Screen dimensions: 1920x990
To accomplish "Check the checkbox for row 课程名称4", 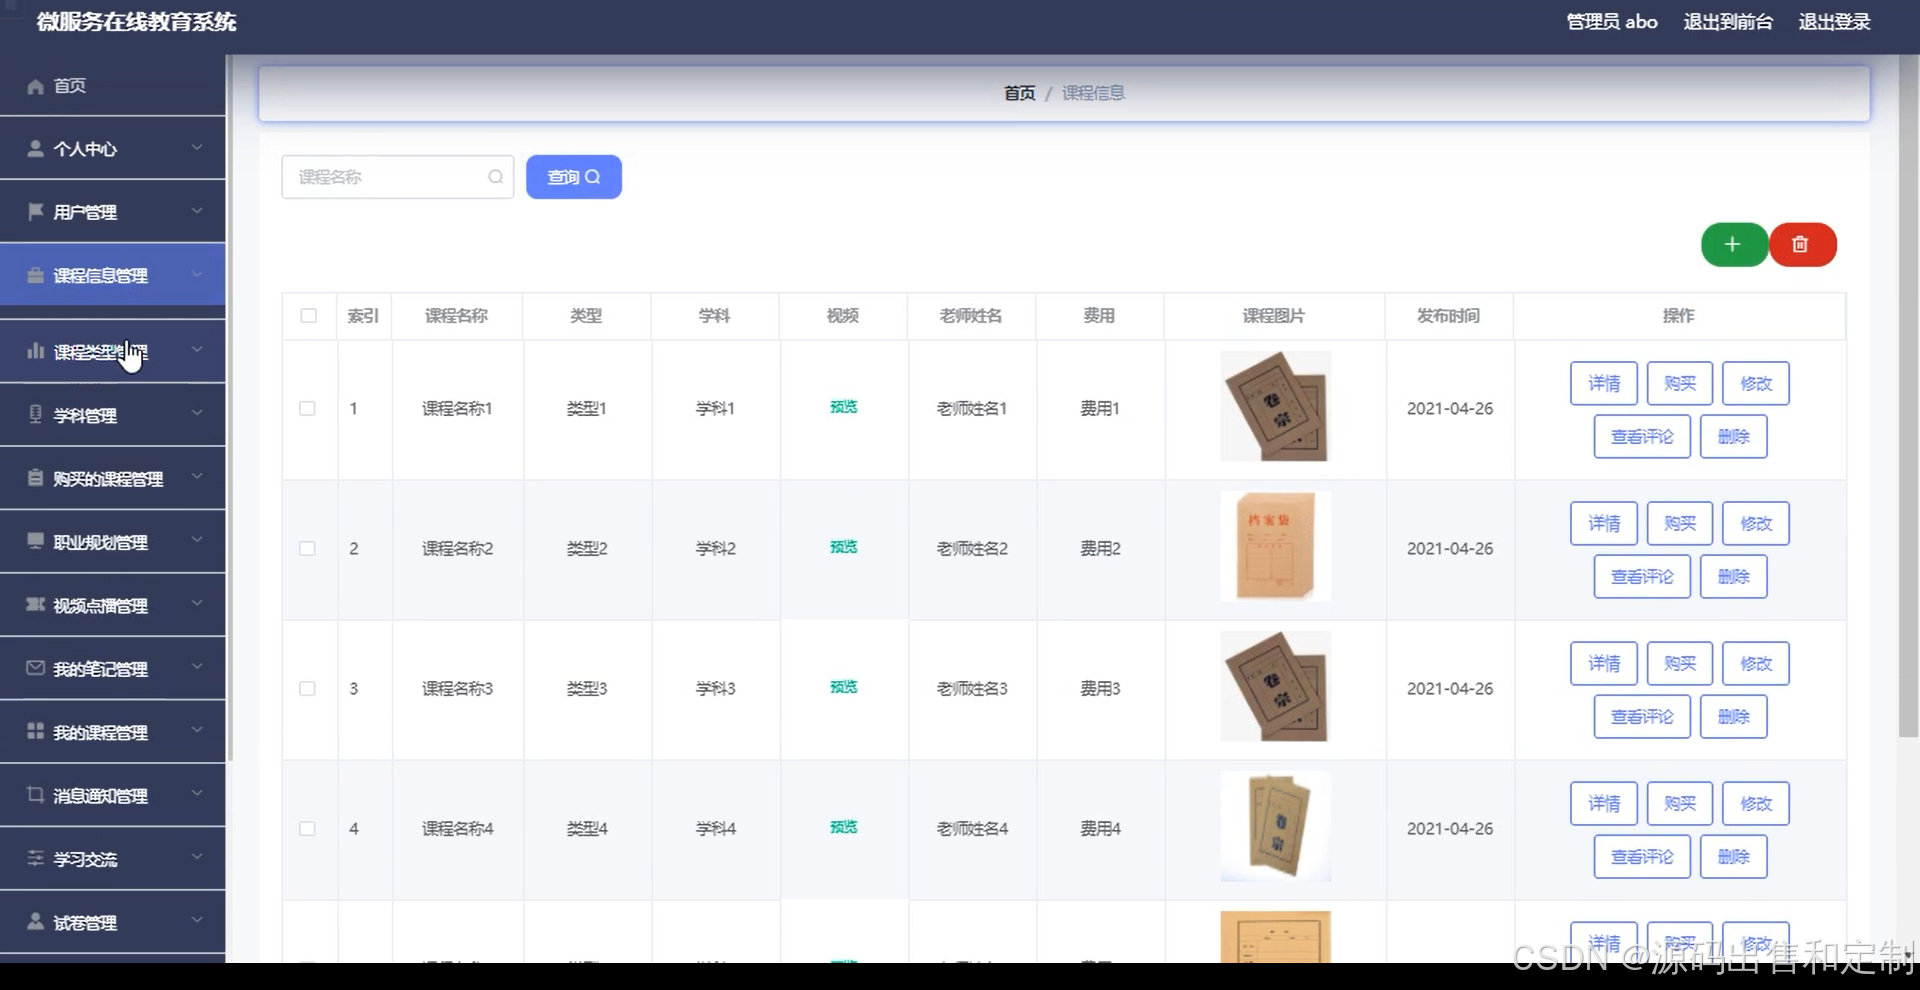I will point(307,829).
